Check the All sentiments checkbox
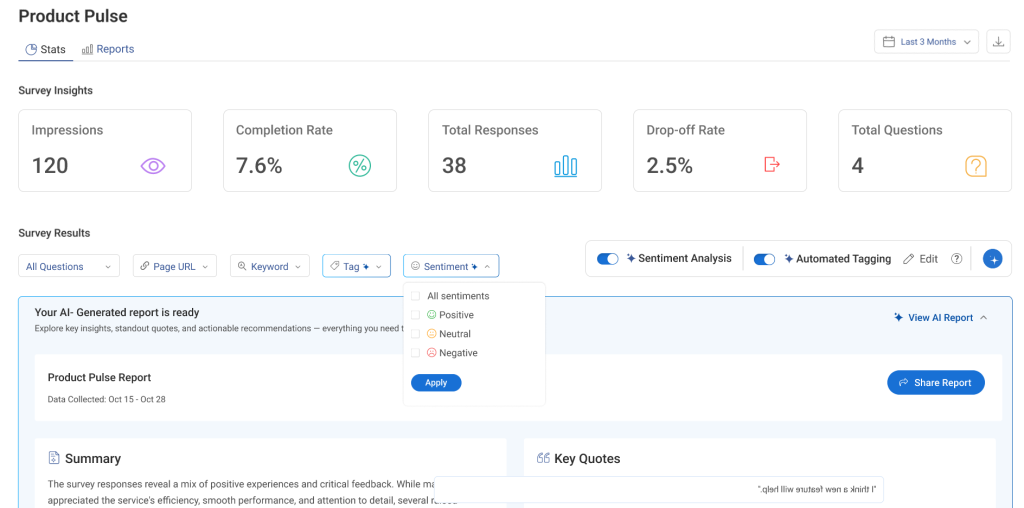 tap(415, 296)
